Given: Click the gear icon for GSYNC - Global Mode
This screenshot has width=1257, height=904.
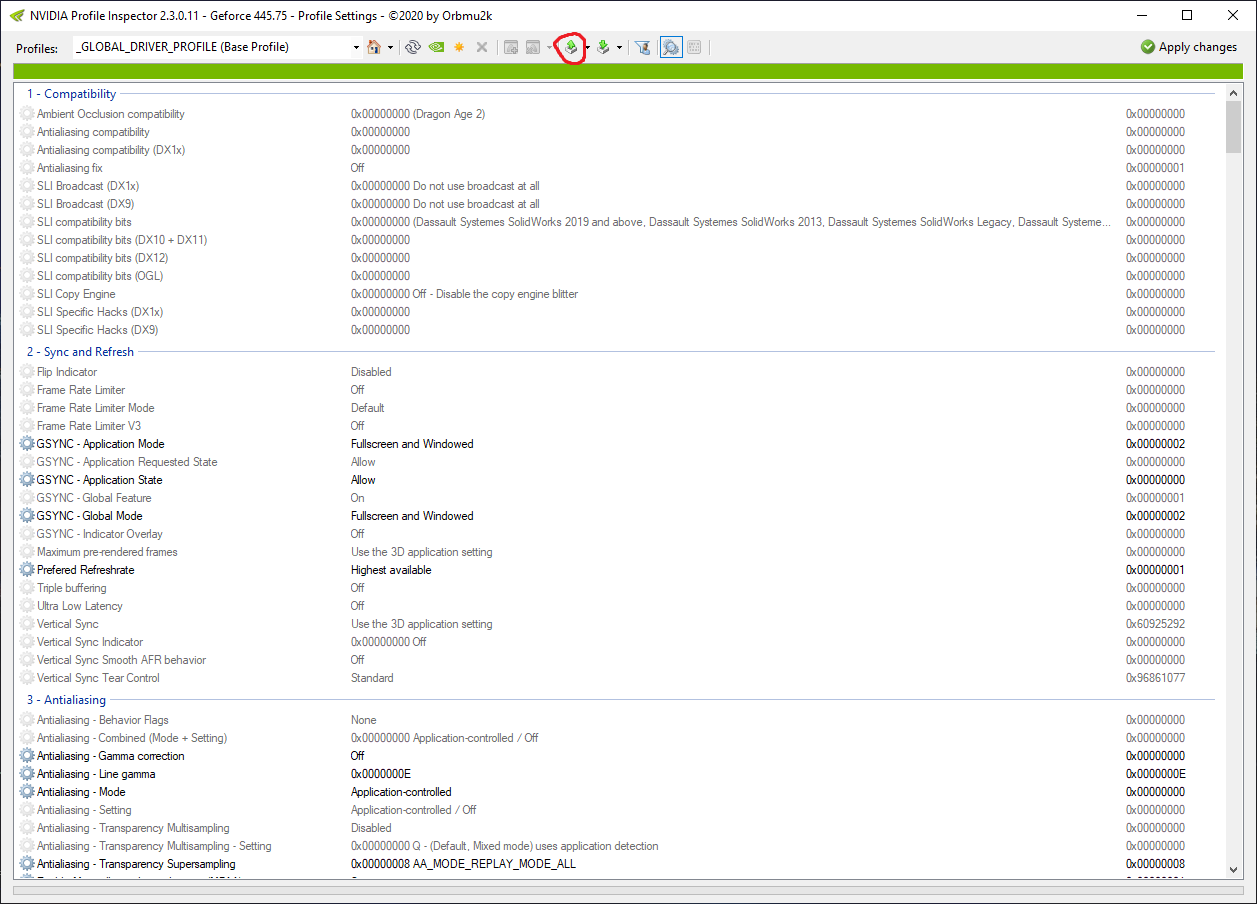Looking at the screenshot, I should coord(27,516).
